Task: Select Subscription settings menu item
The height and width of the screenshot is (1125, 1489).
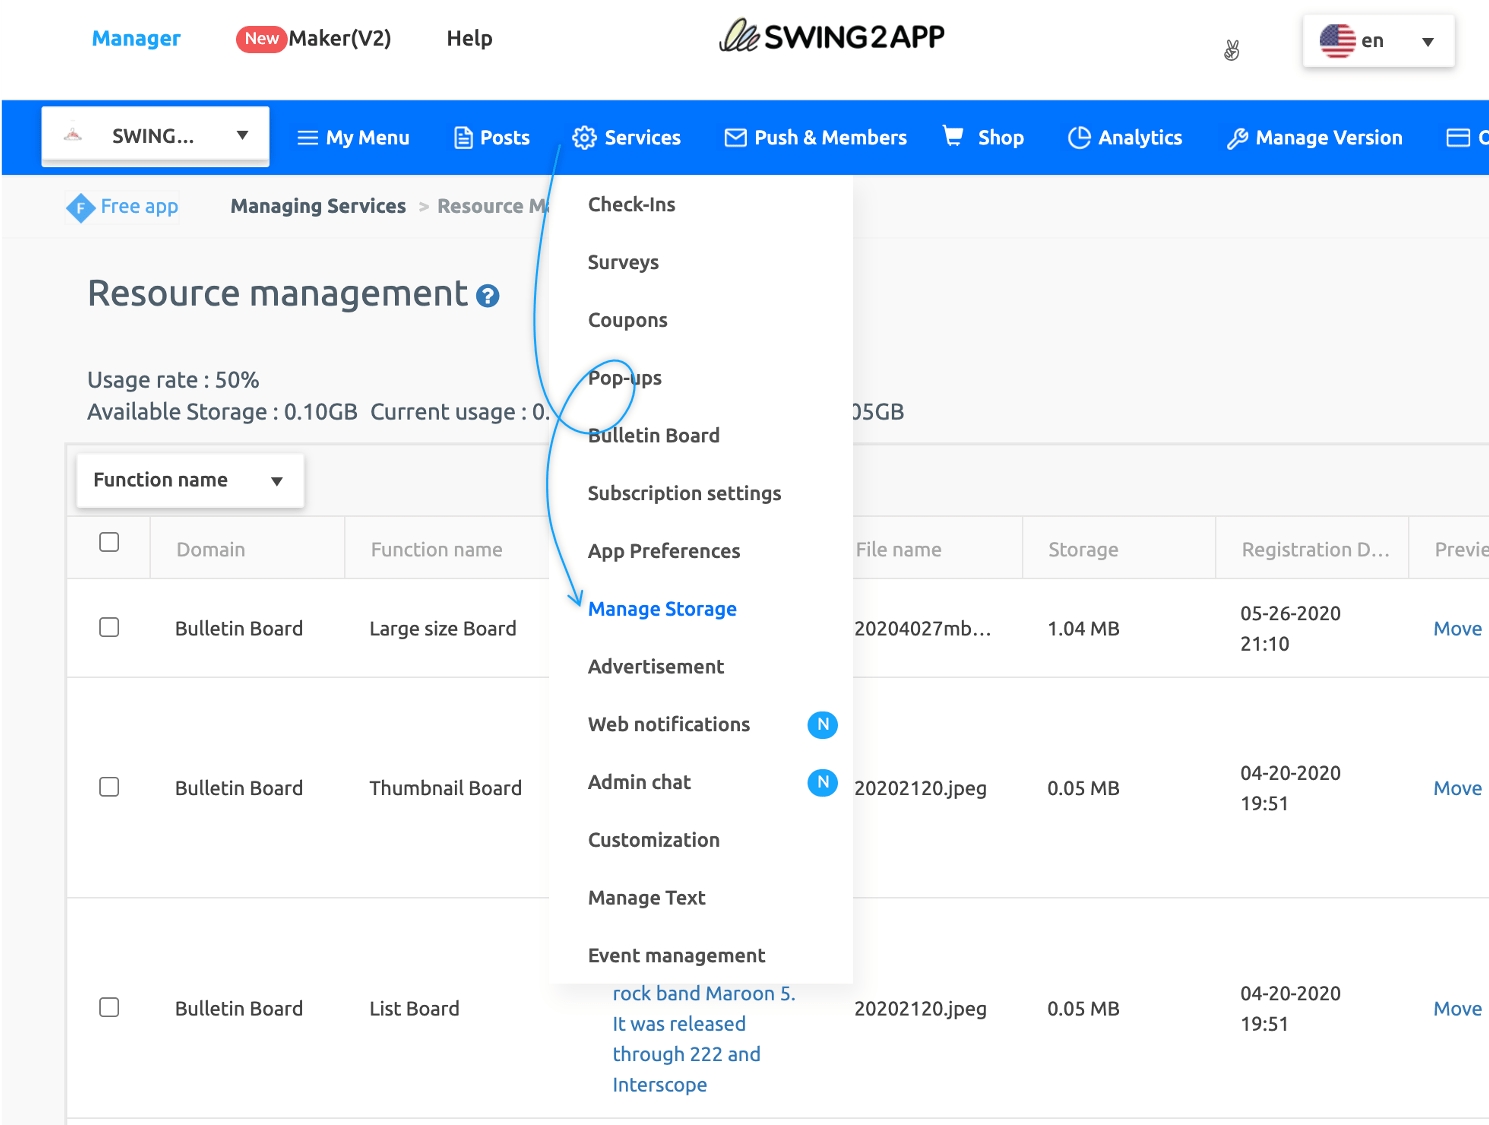Action: [684, 494]
